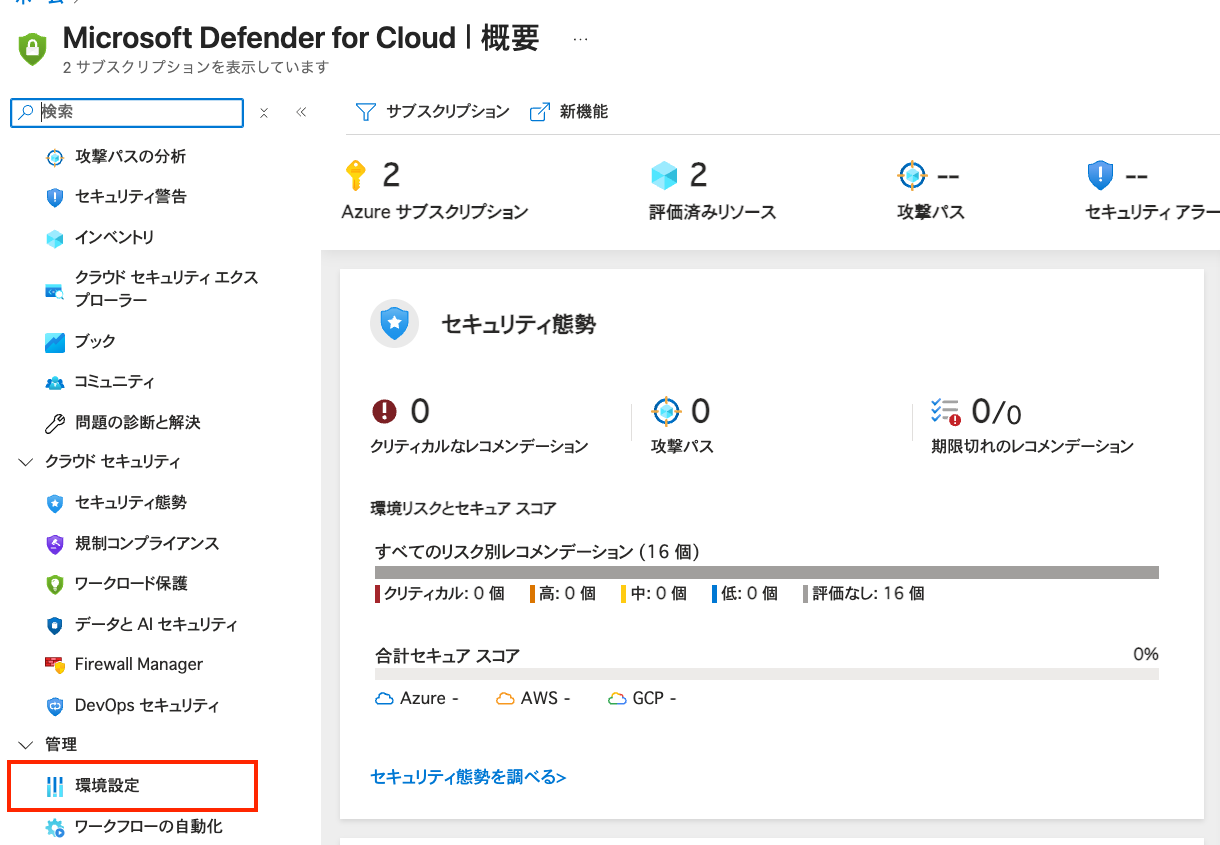Collapse the 管理 section chevron
Screen dimensions: 1220x845
coord(26,745)
